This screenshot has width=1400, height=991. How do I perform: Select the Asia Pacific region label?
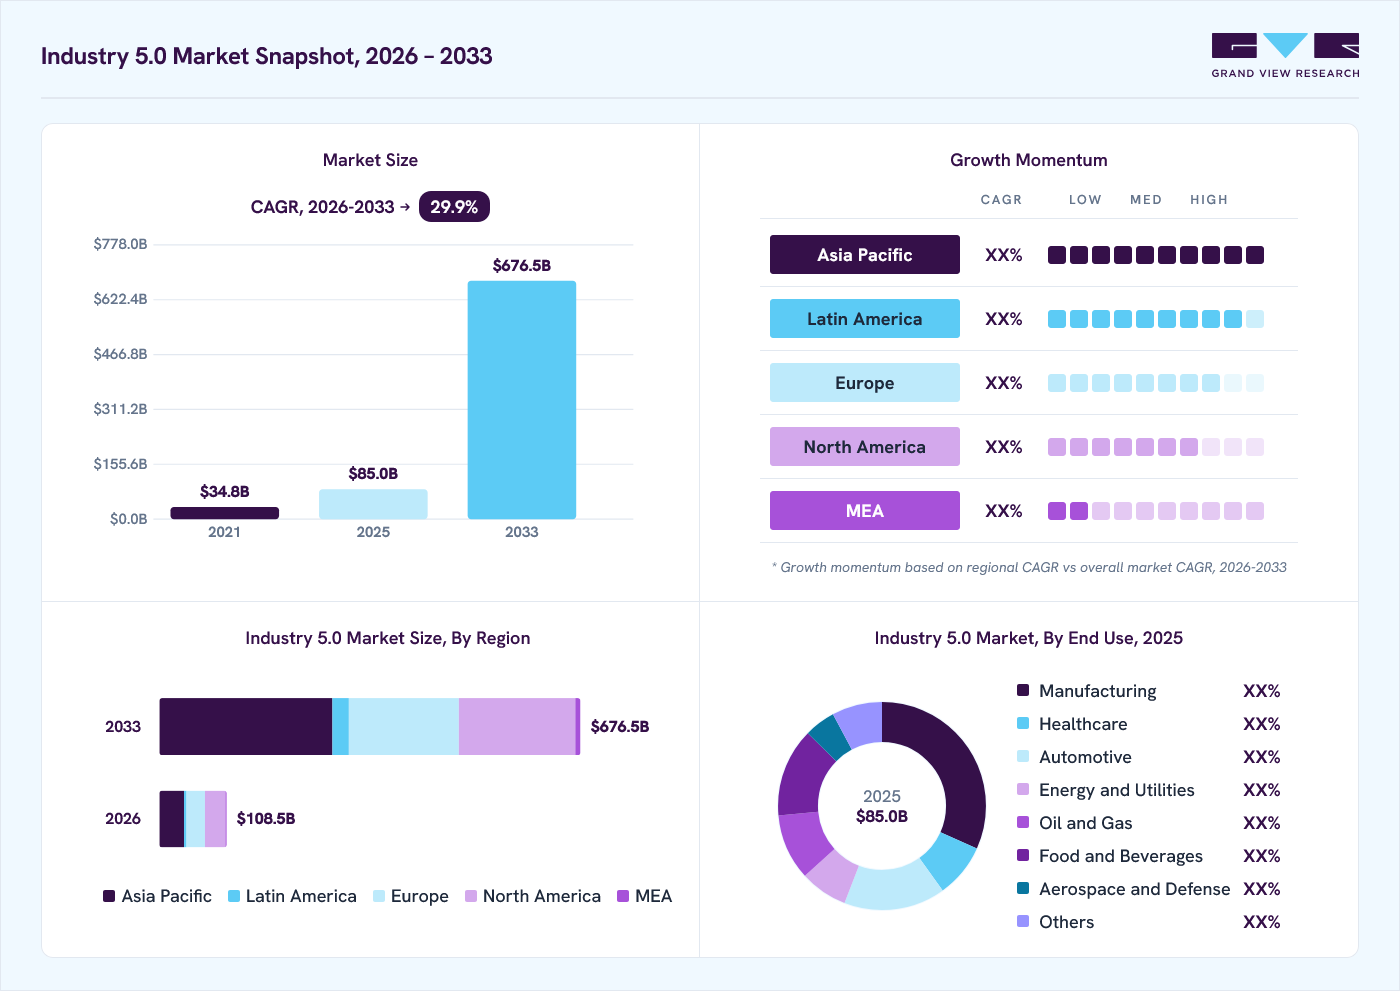pos(865,255)
